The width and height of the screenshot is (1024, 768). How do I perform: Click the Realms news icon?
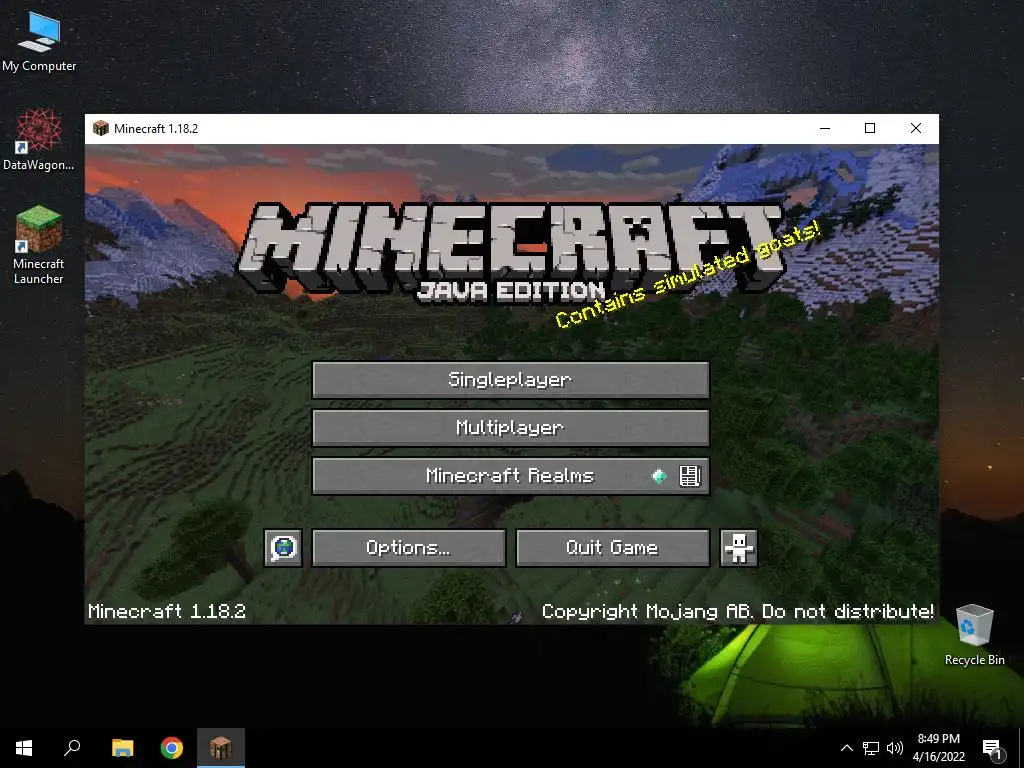coord(690,475)
